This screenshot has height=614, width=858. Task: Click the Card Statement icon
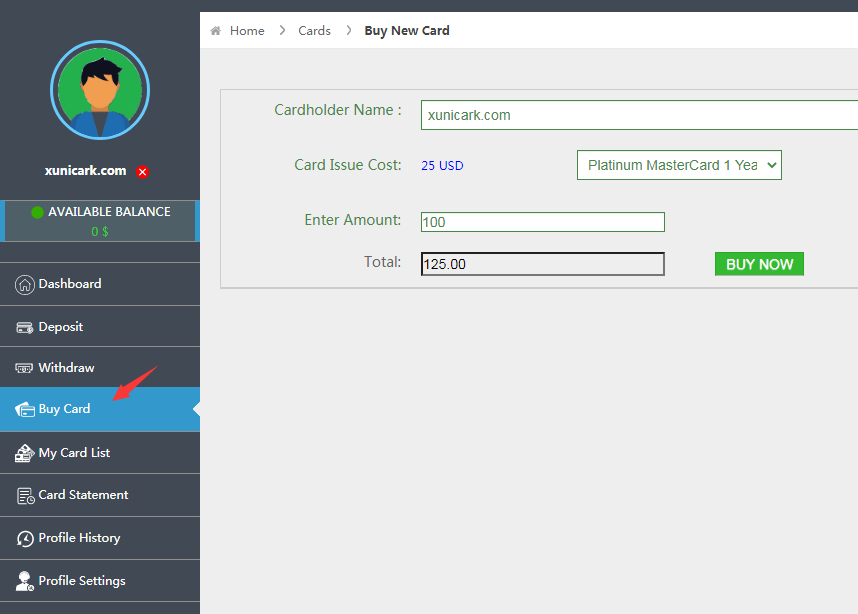(x=25, y=495)
